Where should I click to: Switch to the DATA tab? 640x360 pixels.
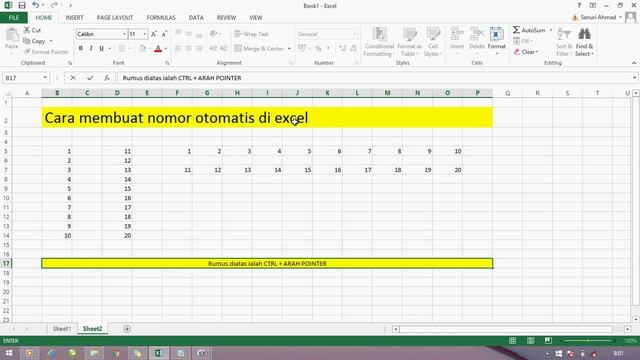(196, 18)
